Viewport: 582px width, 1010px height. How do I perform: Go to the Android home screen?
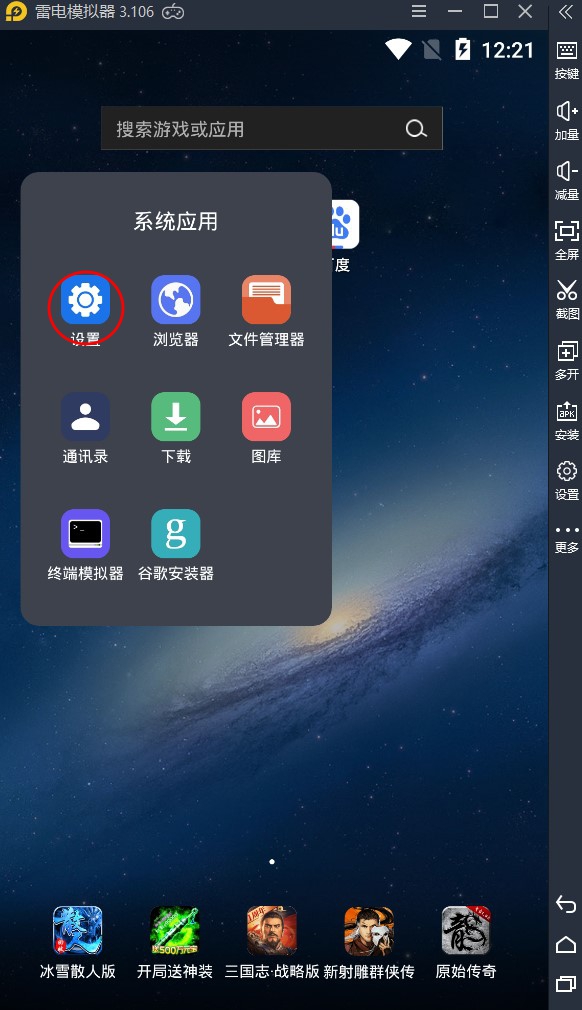[x=566, y=944]
